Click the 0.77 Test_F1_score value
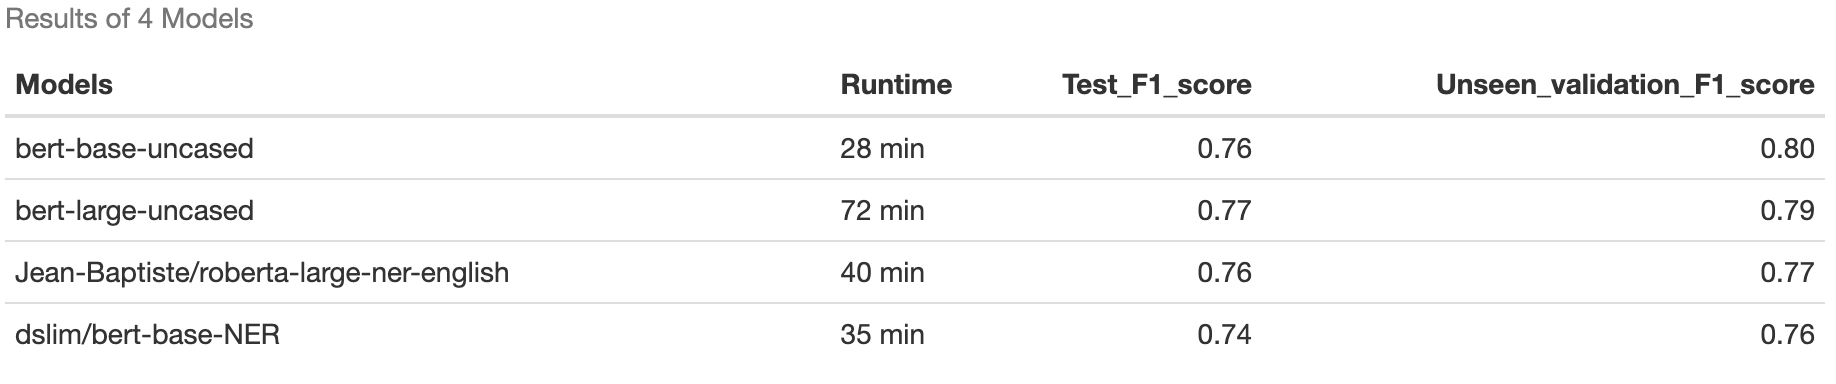Viewport: 1836px width, 384px height. point(1224,211)
